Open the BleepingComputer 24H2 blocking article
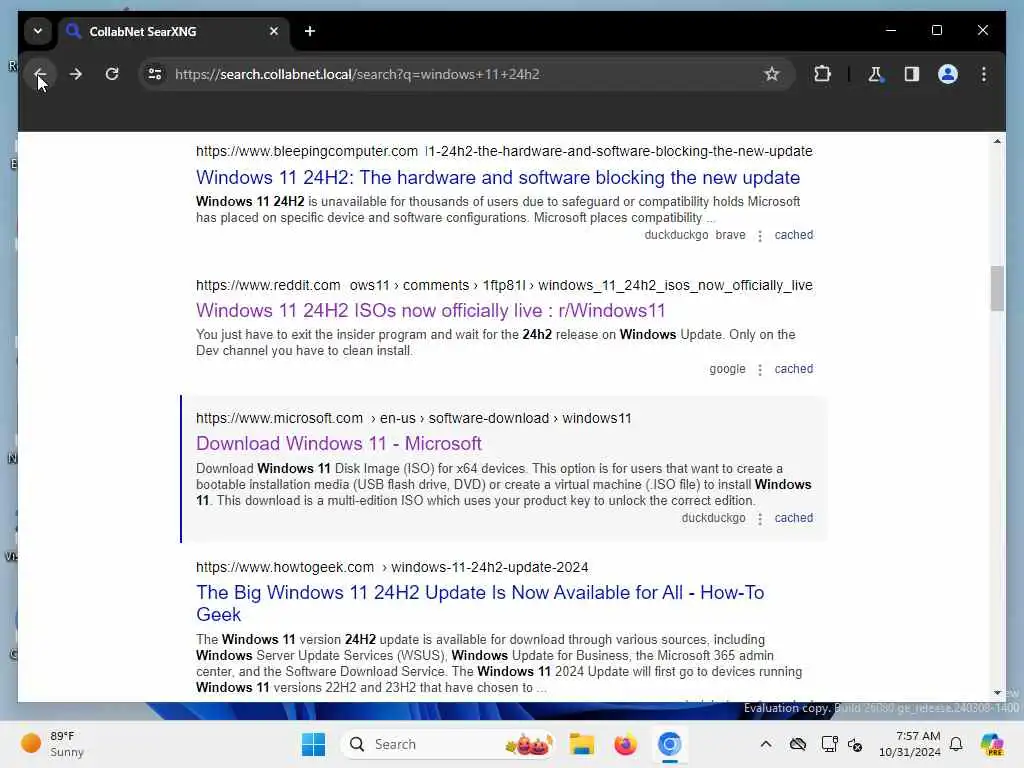1024x768 pixels. click(498, 178)
